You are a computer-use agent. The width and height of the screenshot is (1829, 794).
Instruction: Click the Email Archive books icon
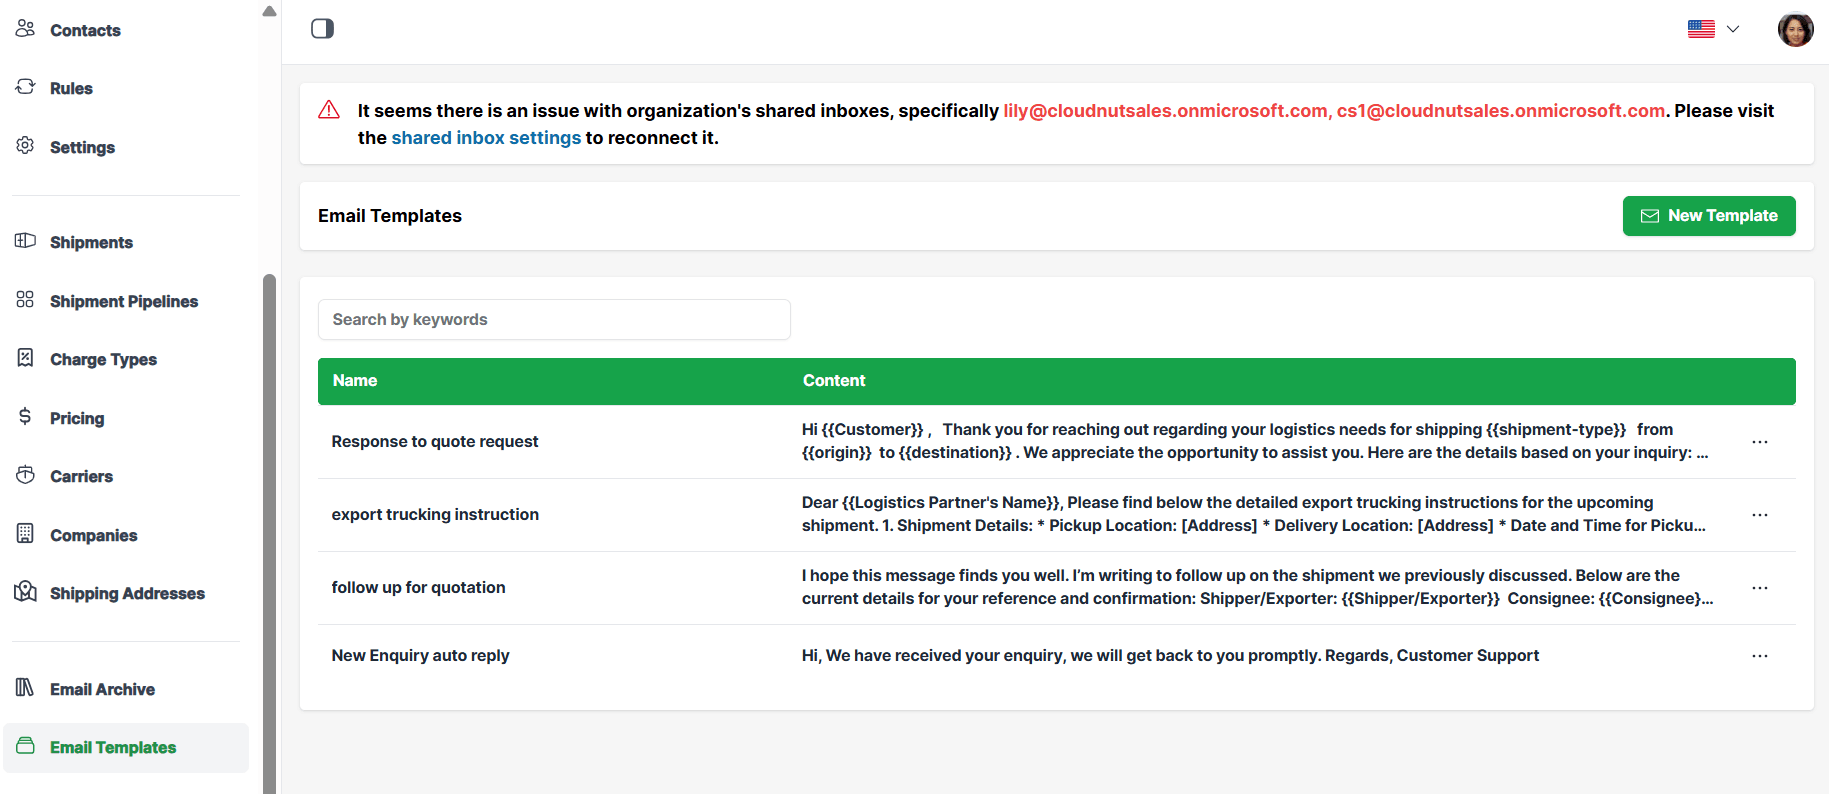click(25, 688)
